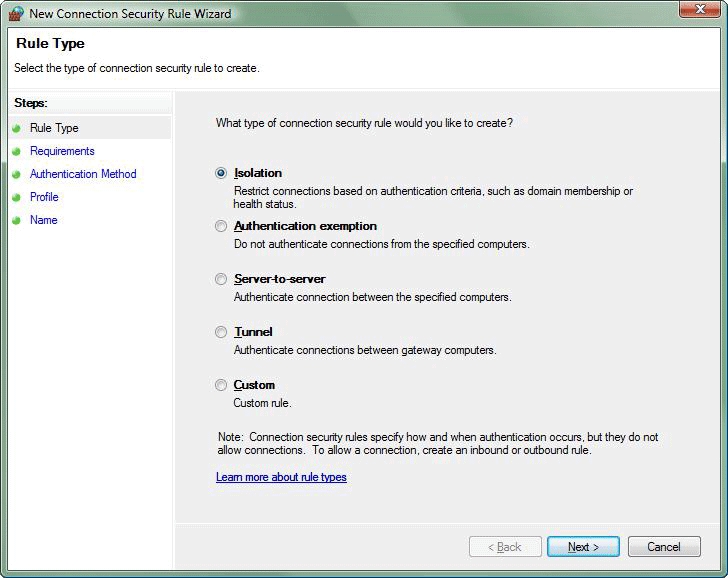Viewport: 728px width, 578px height.
Task: Choose the Custom rule radio button
Action: (x=221, y=385)
